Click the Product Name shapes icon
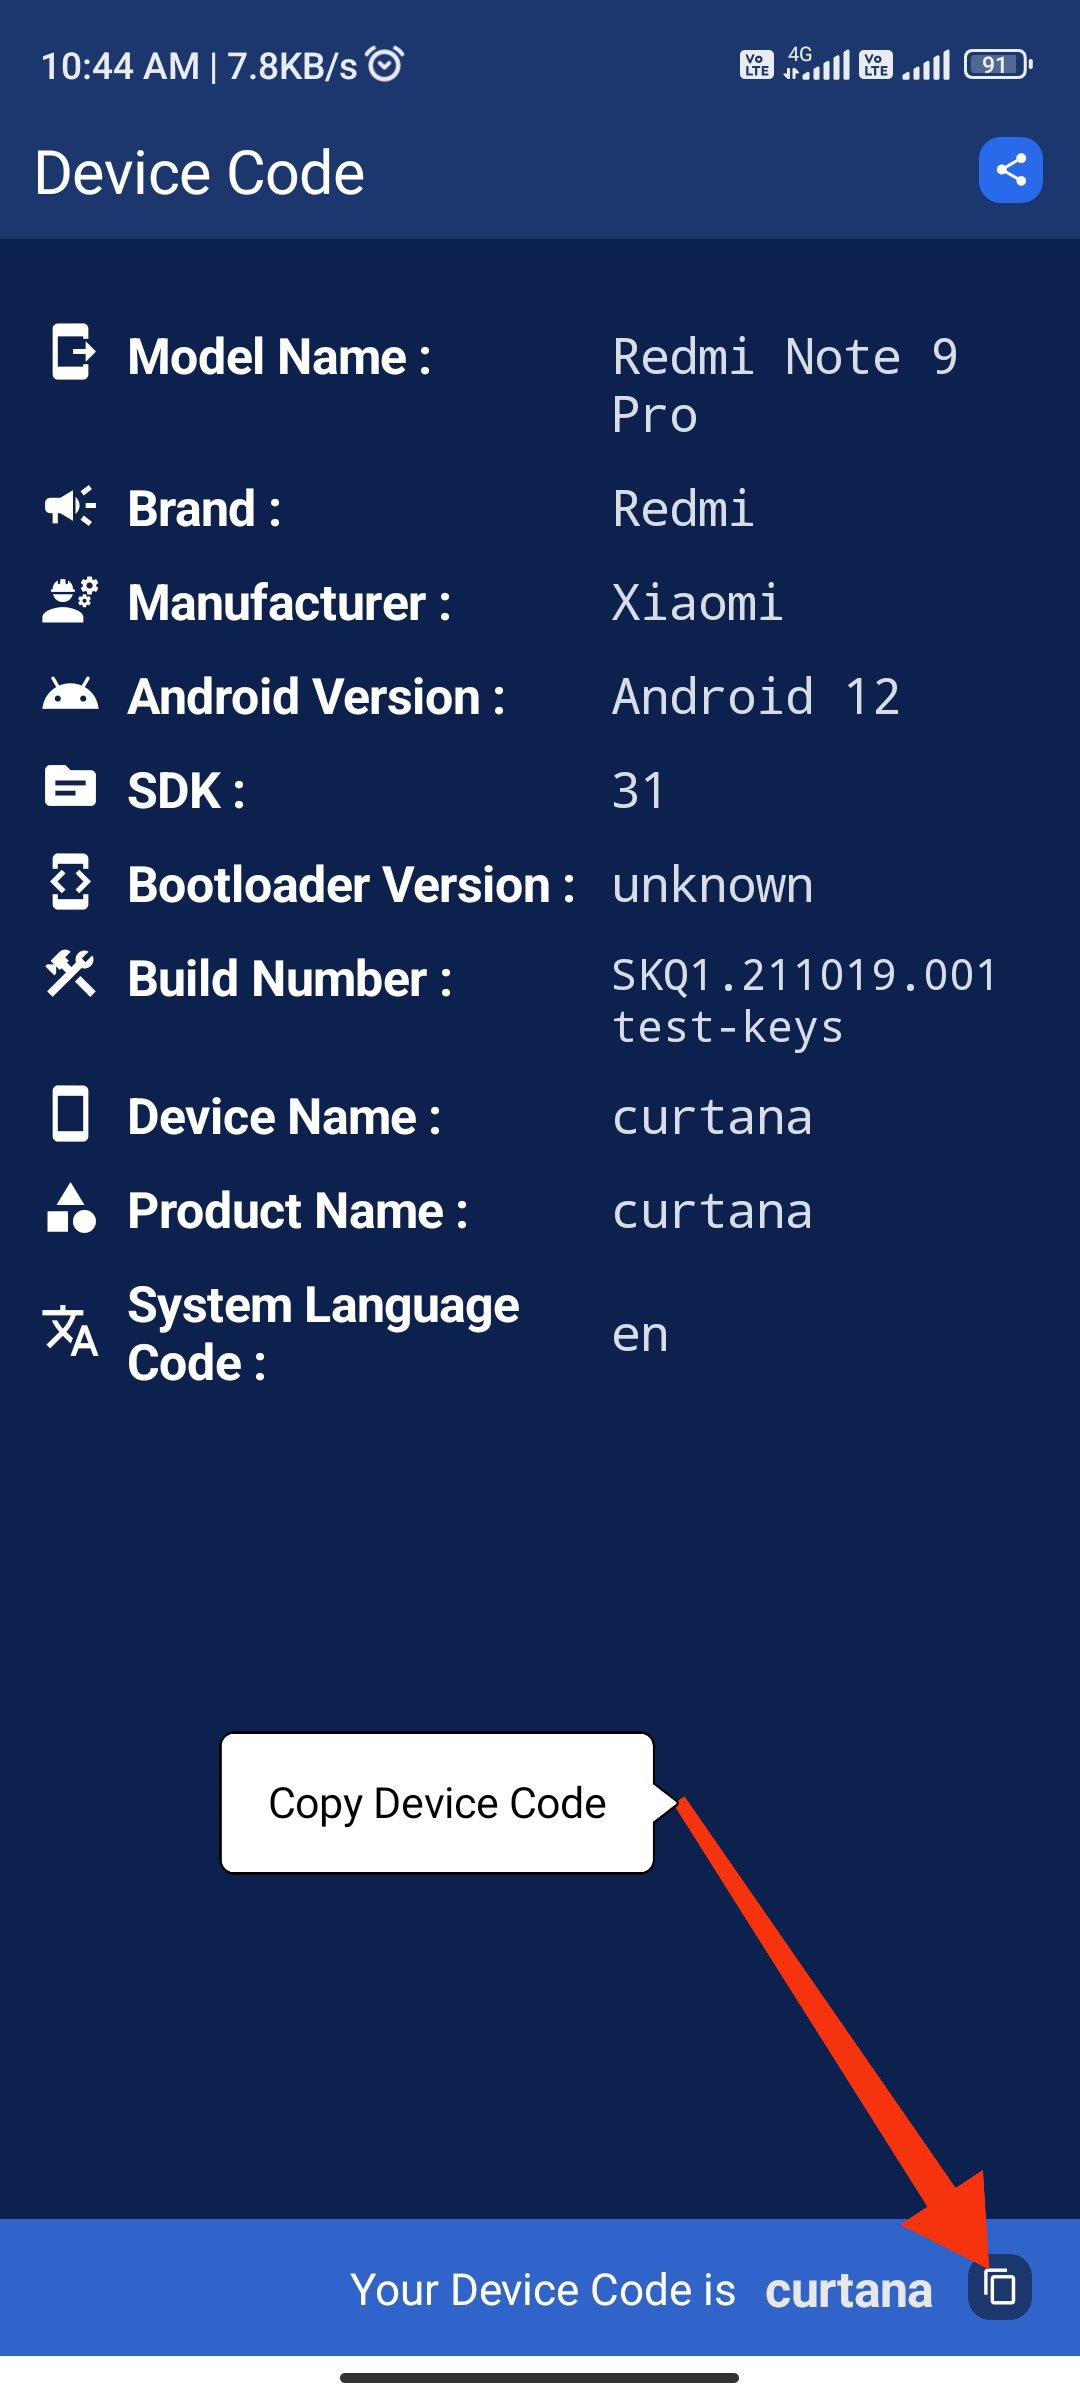 [71, 1207]
